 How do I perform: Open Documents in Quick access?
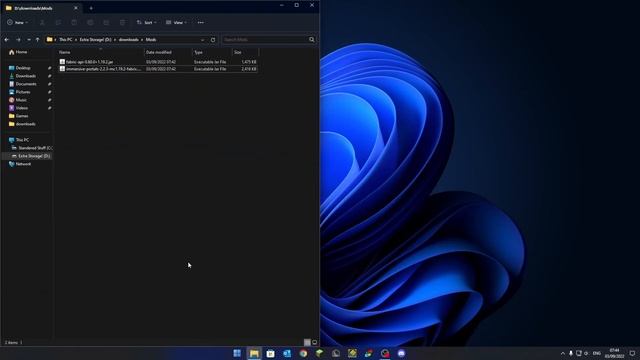point(26,84)
